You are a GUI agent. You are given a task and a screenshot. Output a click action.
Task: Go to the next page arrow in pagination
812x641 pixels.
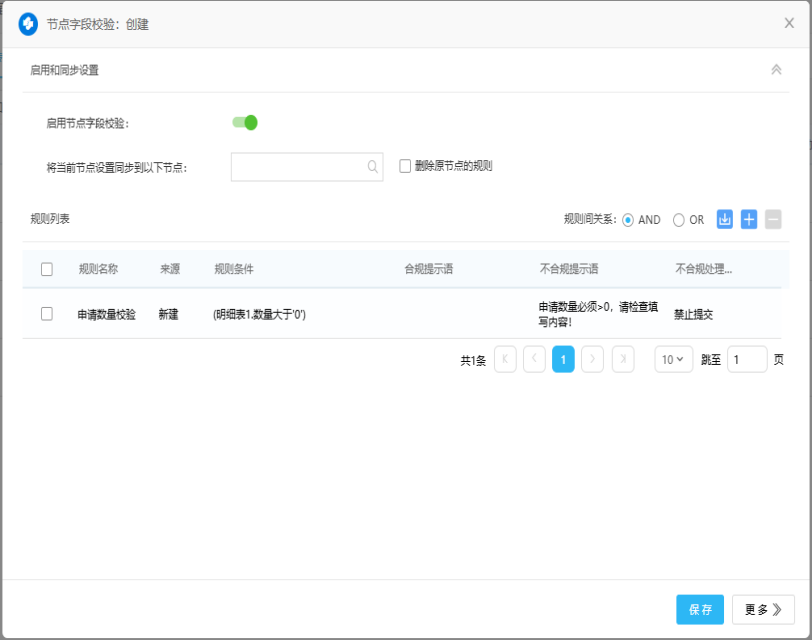tap(592, 359)
